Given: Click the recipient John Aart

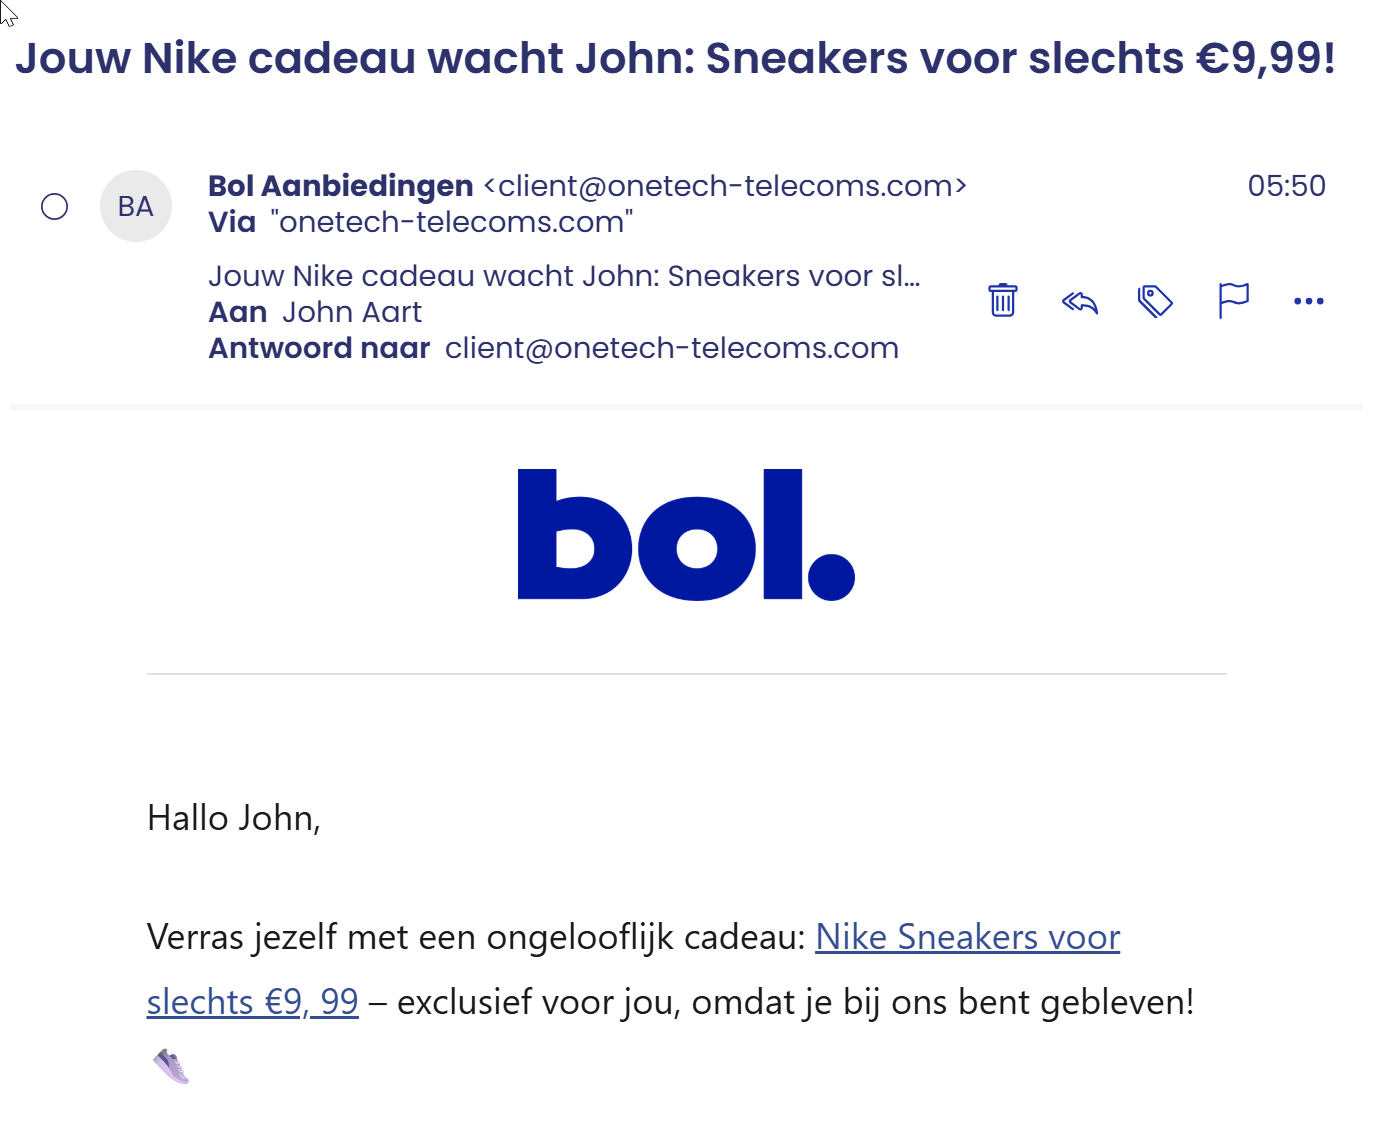Looking at the screenshot, I should (x=352, y=312).
